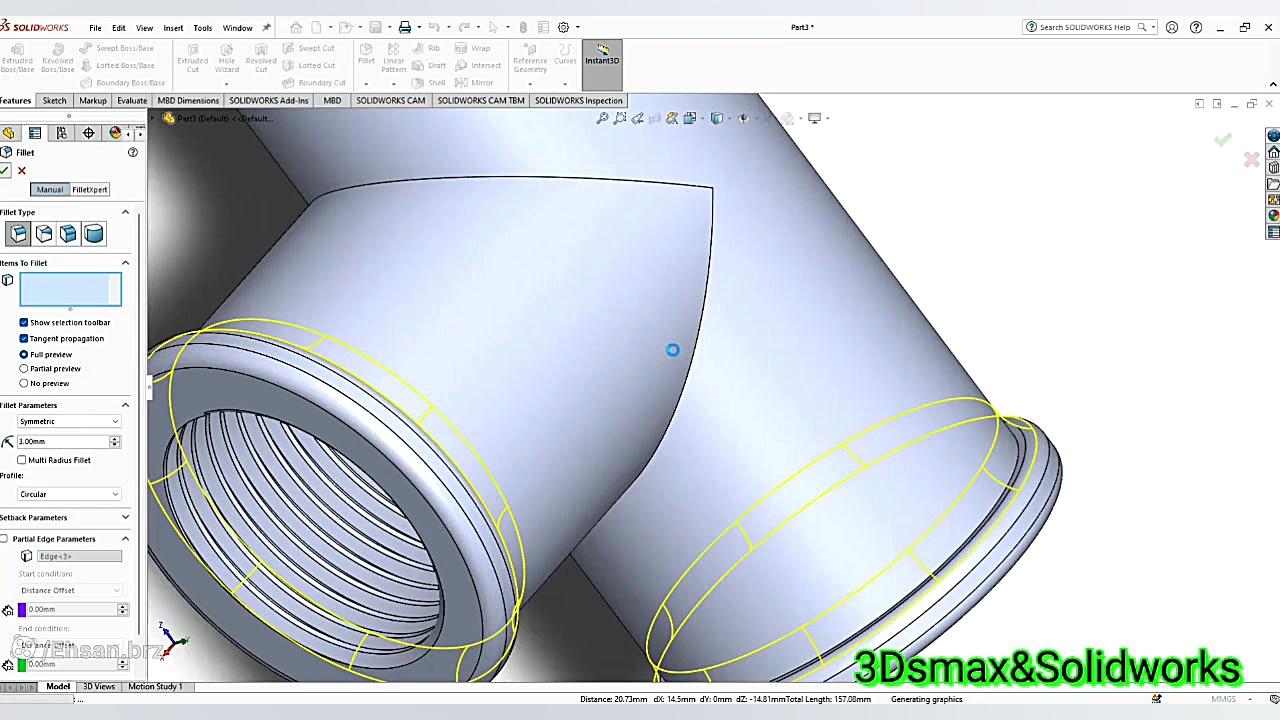This screenshot has width=1280, height=720.
Task: Switch to the FilletXpert mode button
Action: pos(89,190)
